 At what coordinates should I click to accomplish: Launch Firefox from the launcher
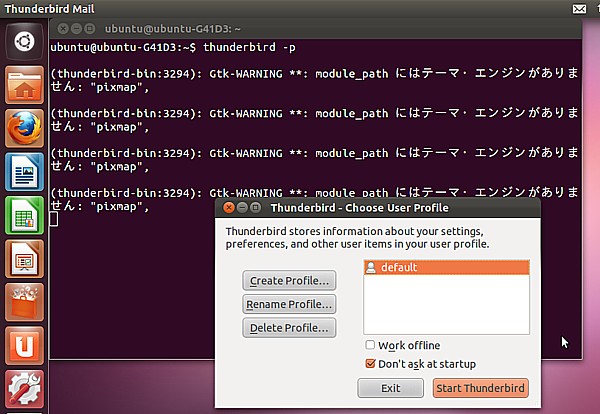(24, 128)
